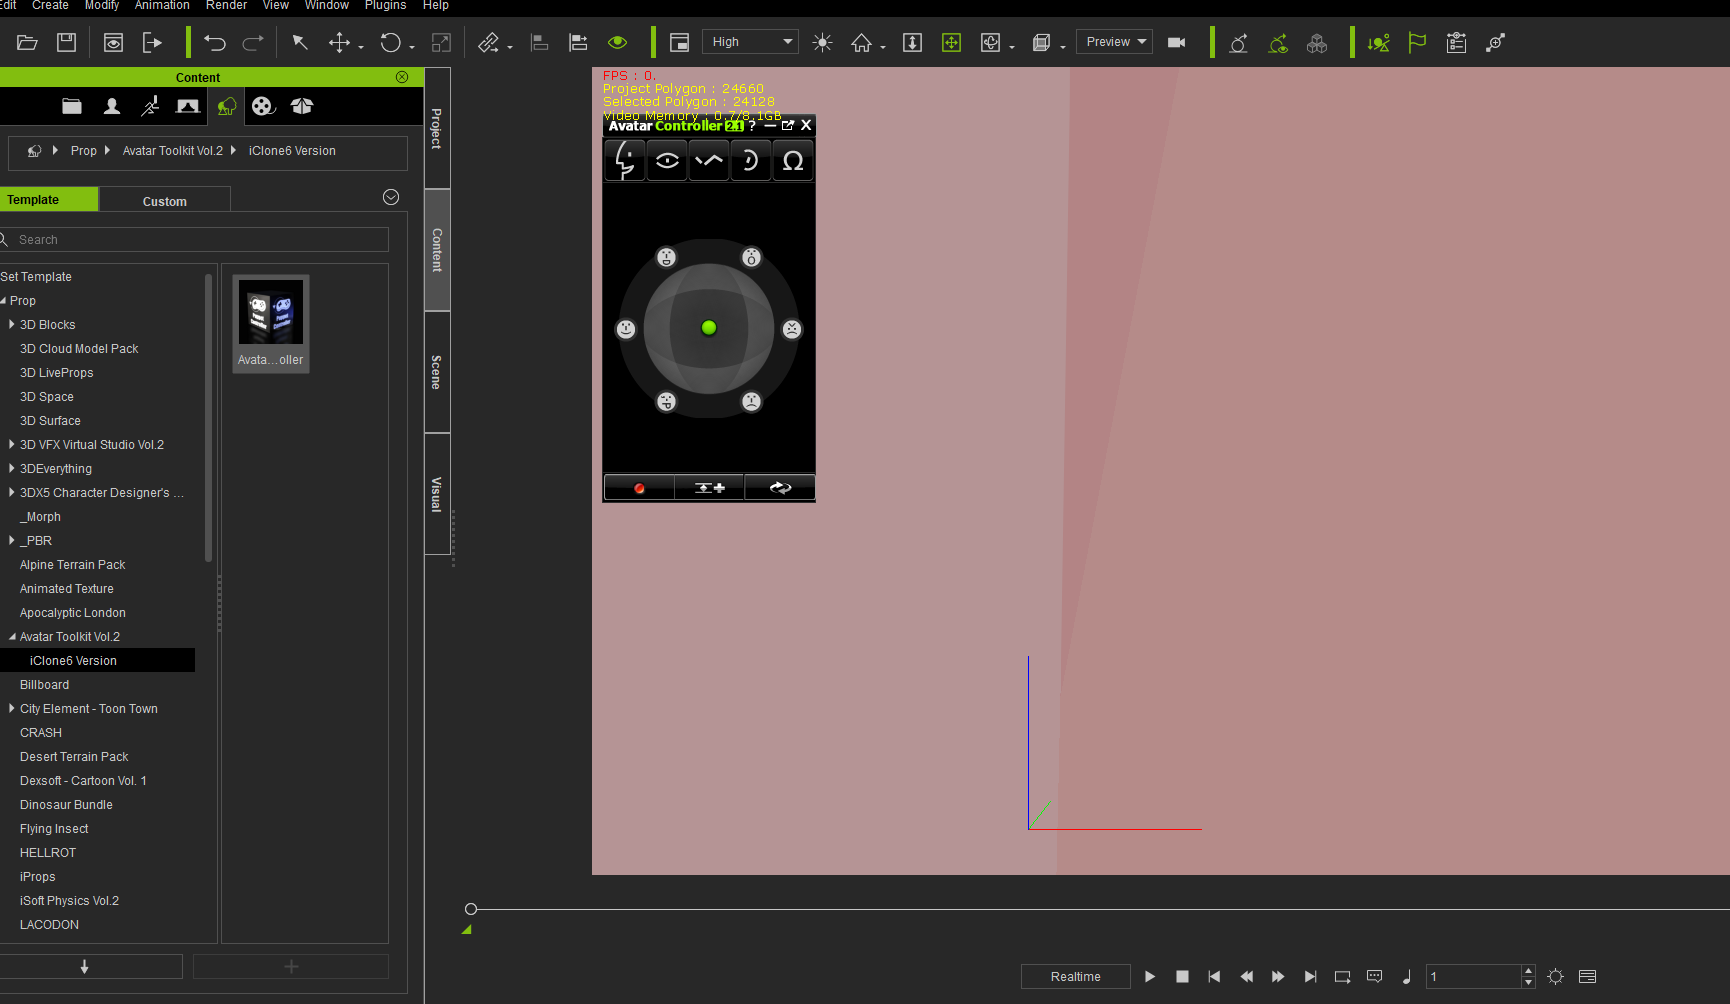Click the Save Project icon in the toolbar
This screenshot has height=1004, width=1730.
(x=66, y=43)
